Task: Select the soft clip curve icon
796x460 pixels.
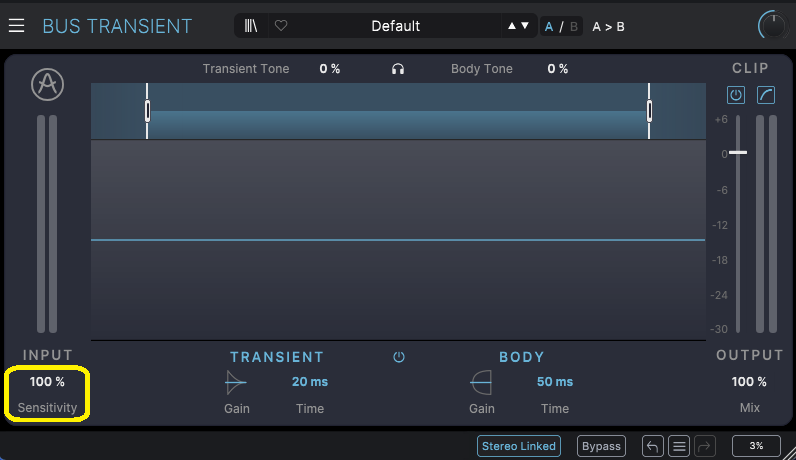Action: [765, 95]
